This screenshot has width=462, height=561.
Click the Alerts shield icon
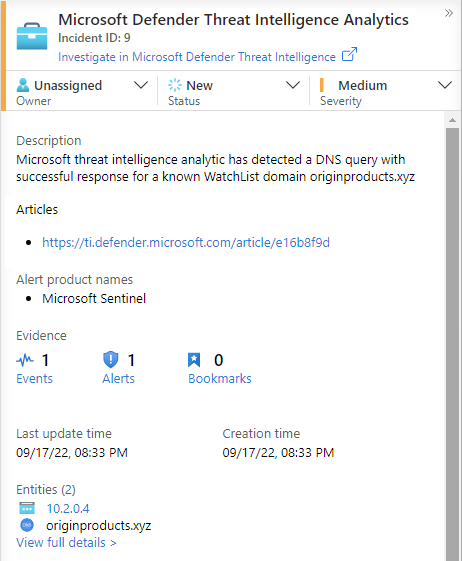pos(111,360)
